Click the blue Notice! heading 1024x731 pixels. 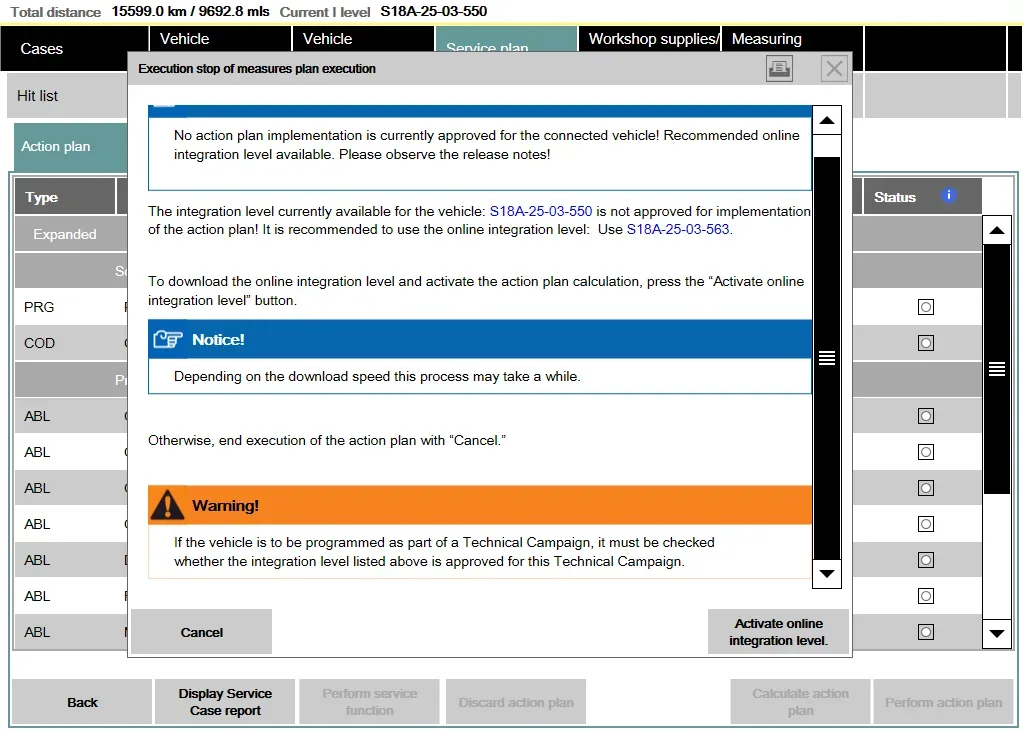(218, 340)
